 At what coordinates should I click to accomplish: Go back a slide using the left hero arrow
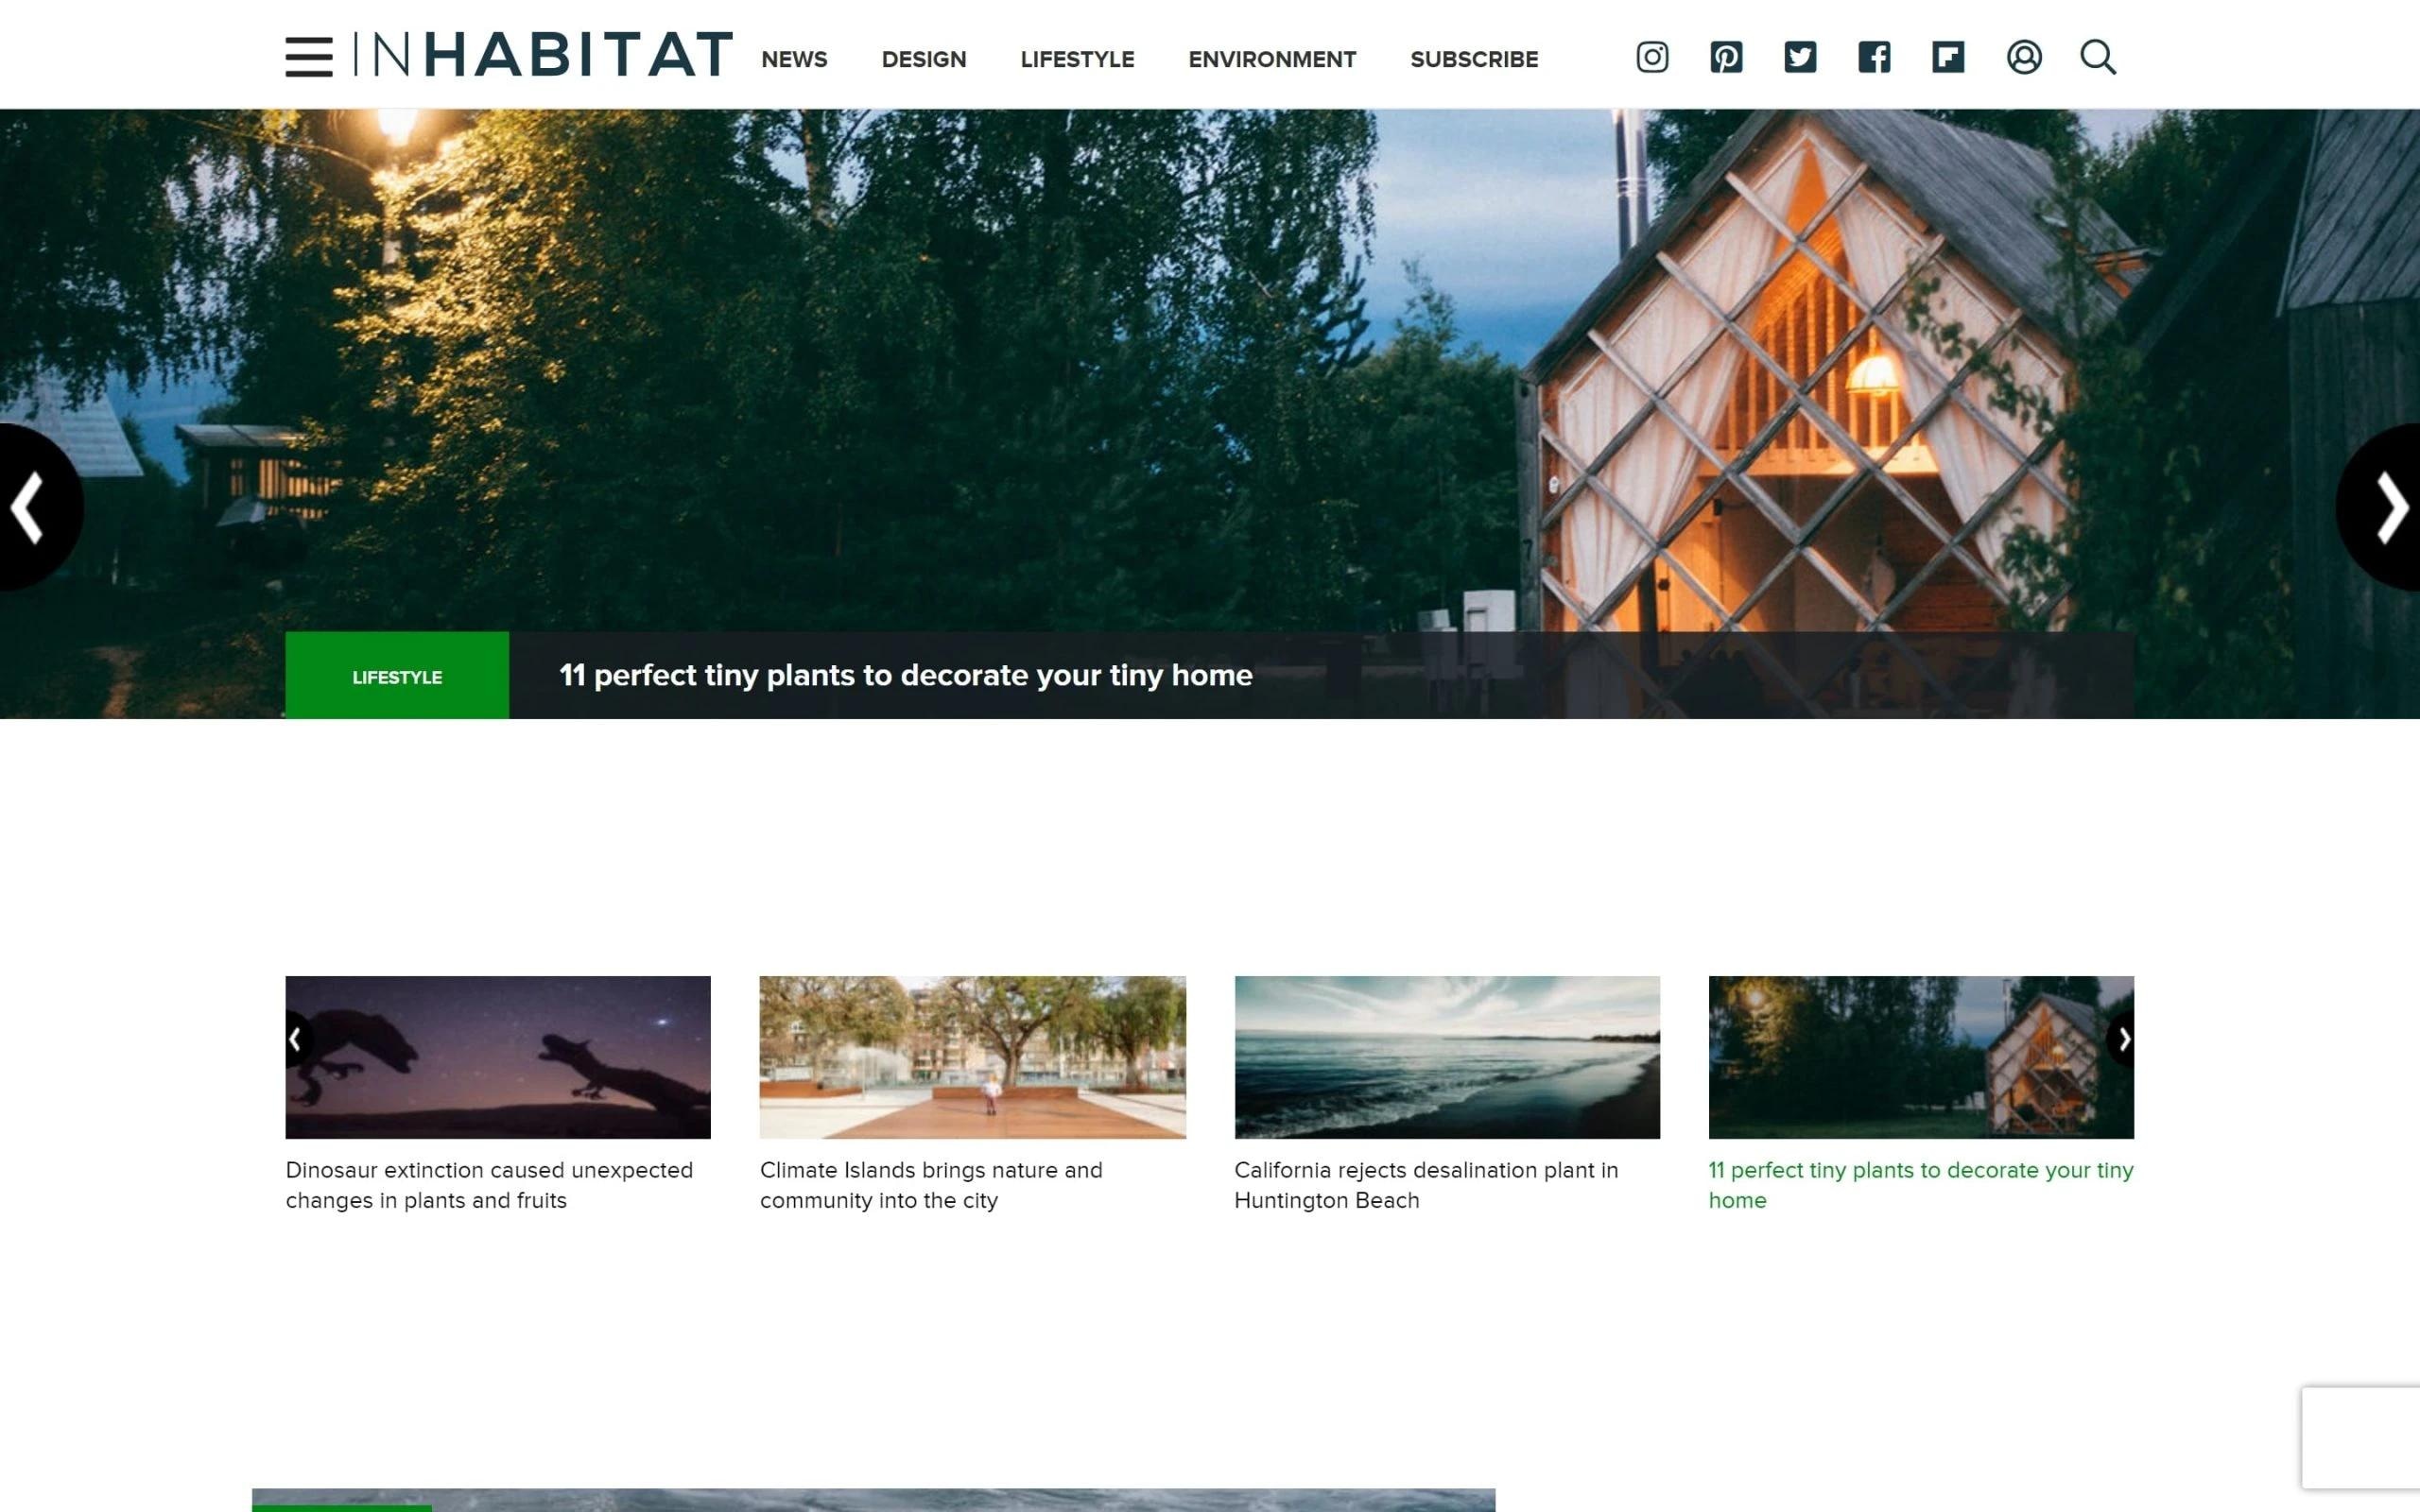point(28,507)
